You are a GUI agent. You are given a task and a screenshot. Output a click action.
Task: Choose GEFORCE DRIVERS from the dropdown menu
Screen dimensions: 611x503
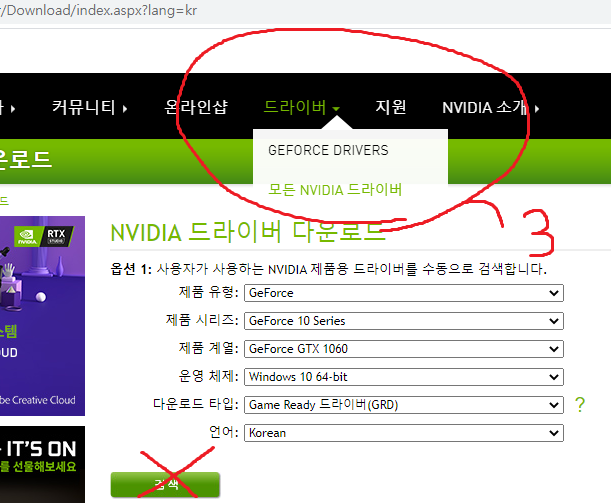pos(328,150)
